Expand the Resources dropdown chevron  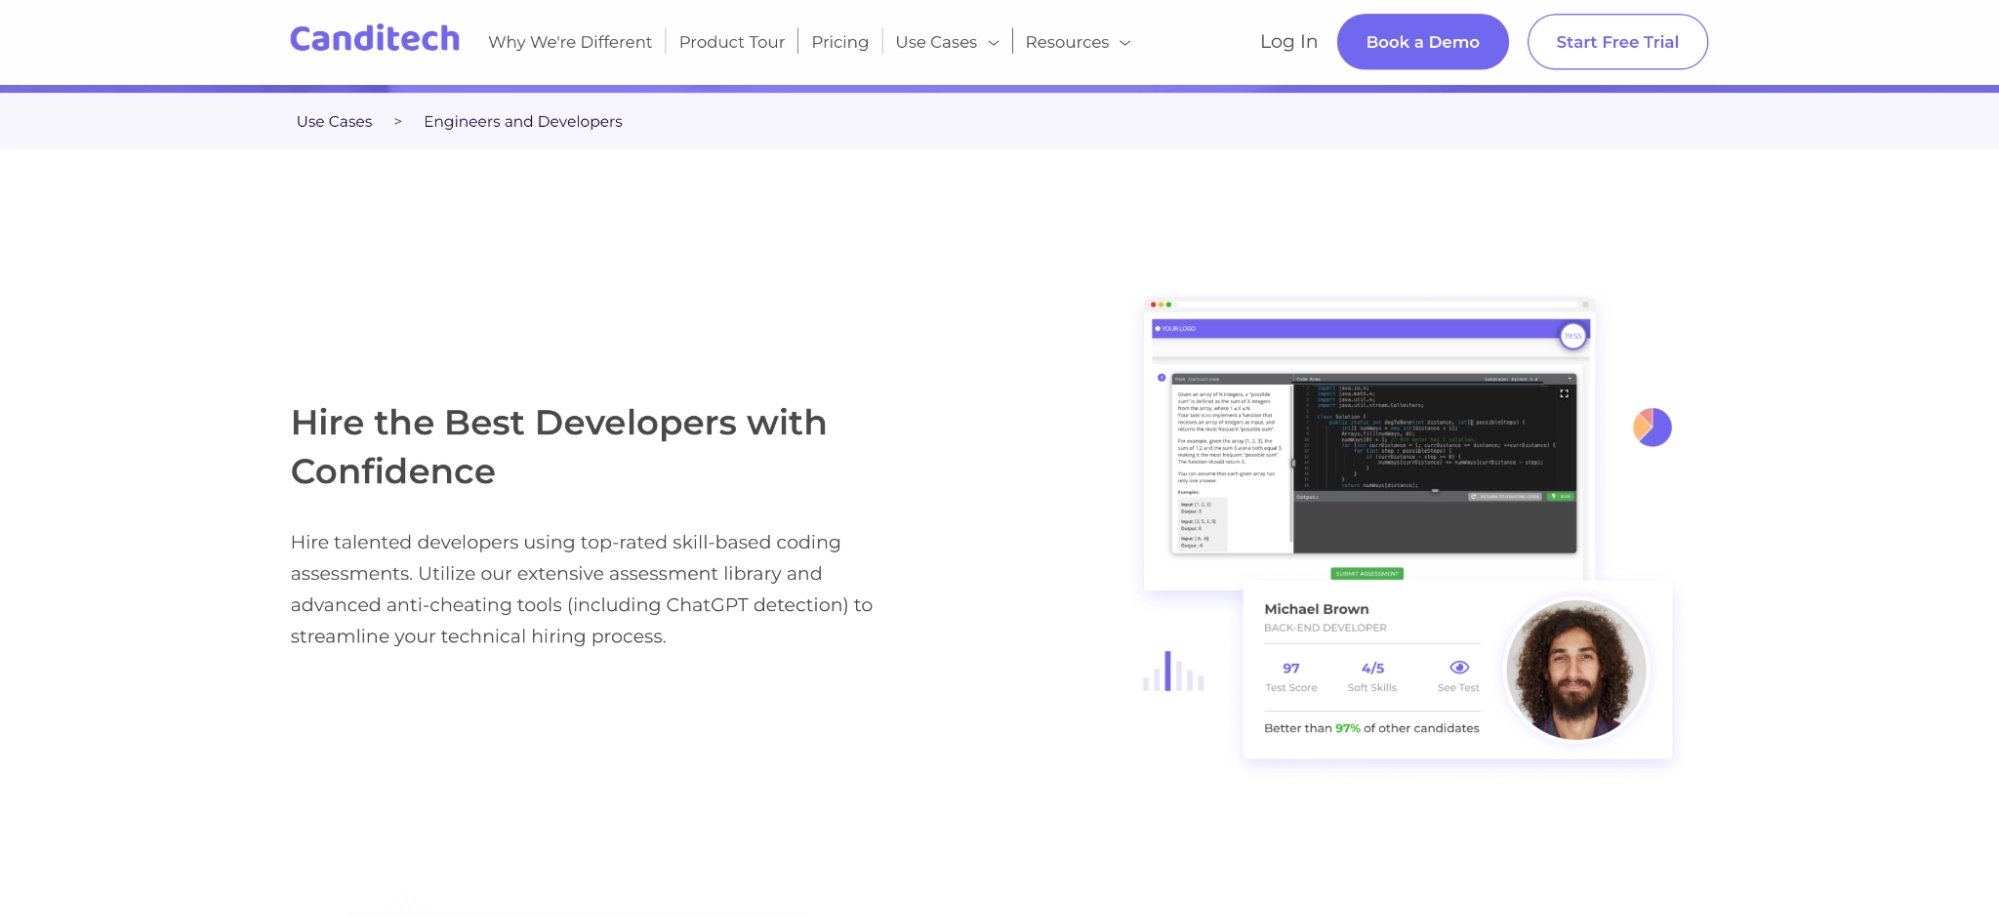(1125, 43)
